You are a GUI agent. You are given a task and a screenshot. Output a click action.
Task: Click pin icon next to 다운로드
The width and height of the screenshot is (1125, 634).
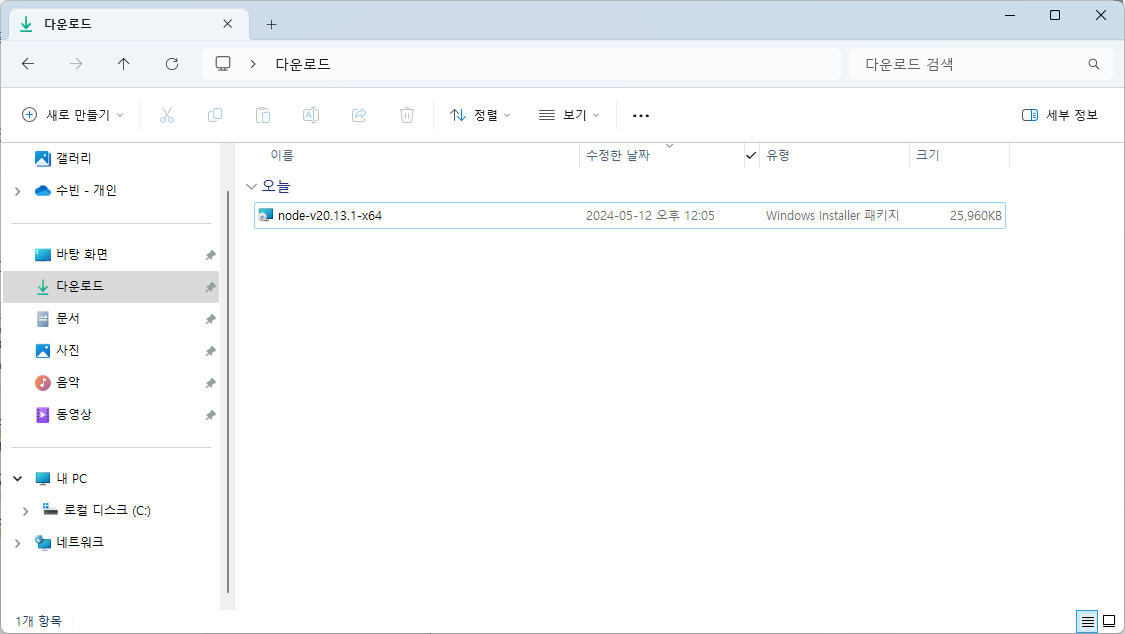point(210,288)
